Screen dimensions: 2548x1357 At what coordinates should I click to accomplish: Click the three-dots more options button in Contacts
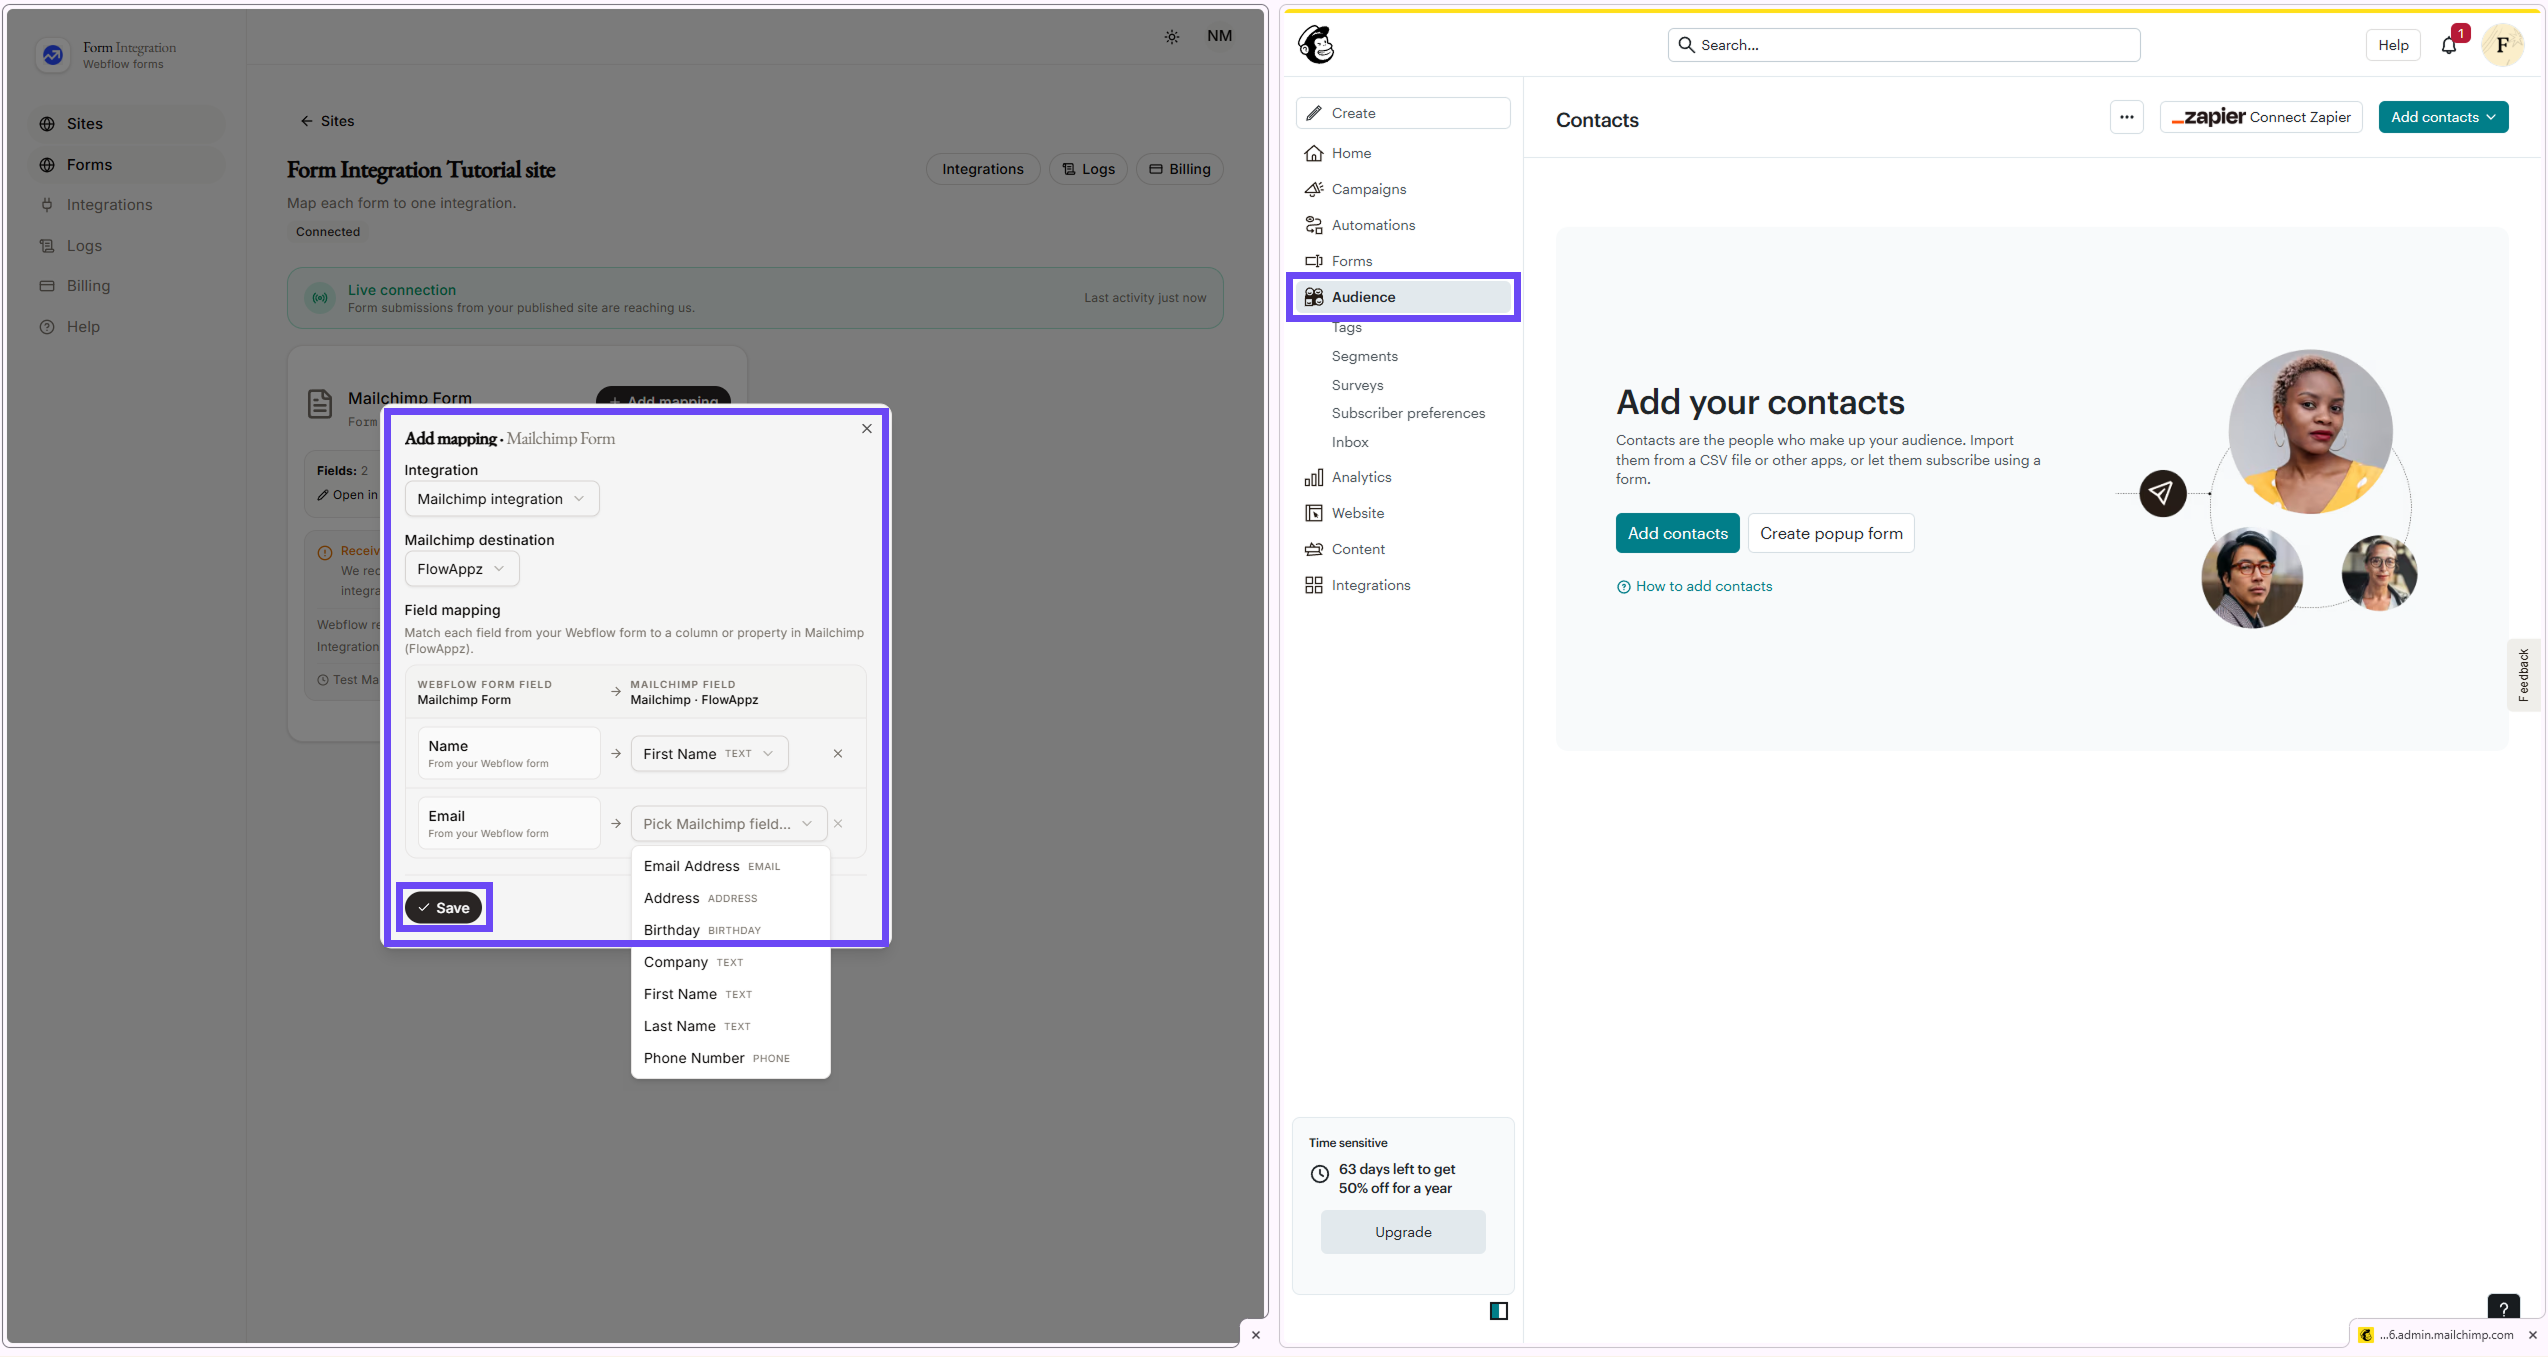pos(2126,117)
